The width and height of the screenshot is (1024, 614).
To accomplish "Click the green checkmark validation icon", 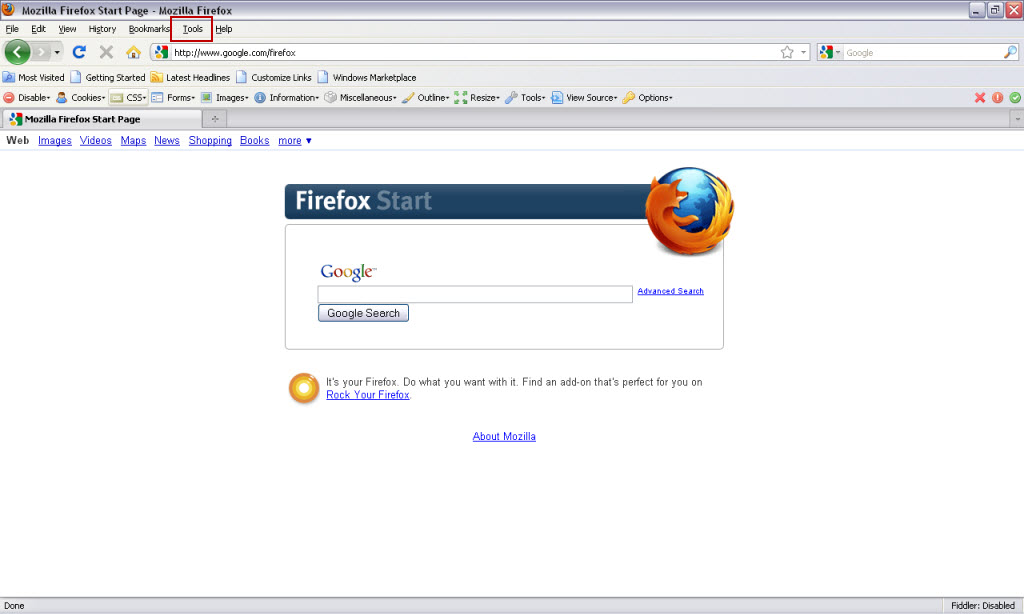I will pyautogui.click(x=1015, y=97).
